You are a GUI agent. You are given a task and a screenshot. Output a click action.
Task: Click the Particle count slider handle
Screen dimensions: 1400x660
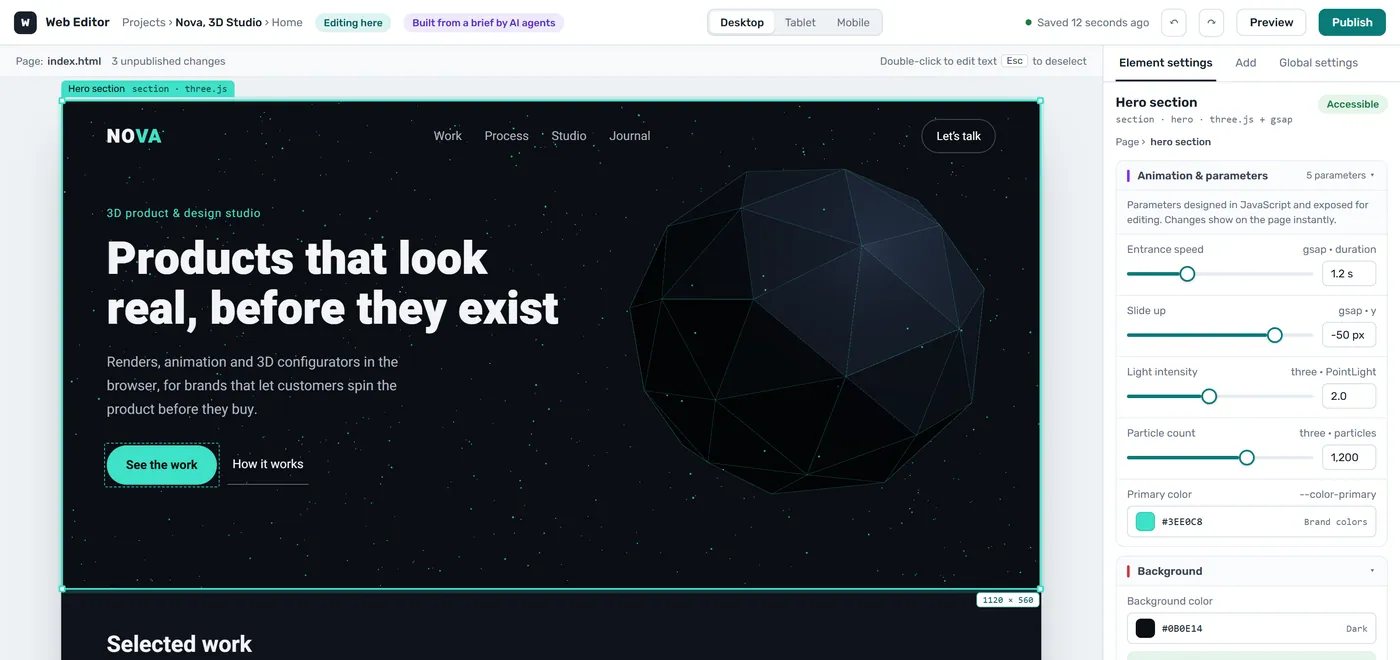click(1247, 457)
